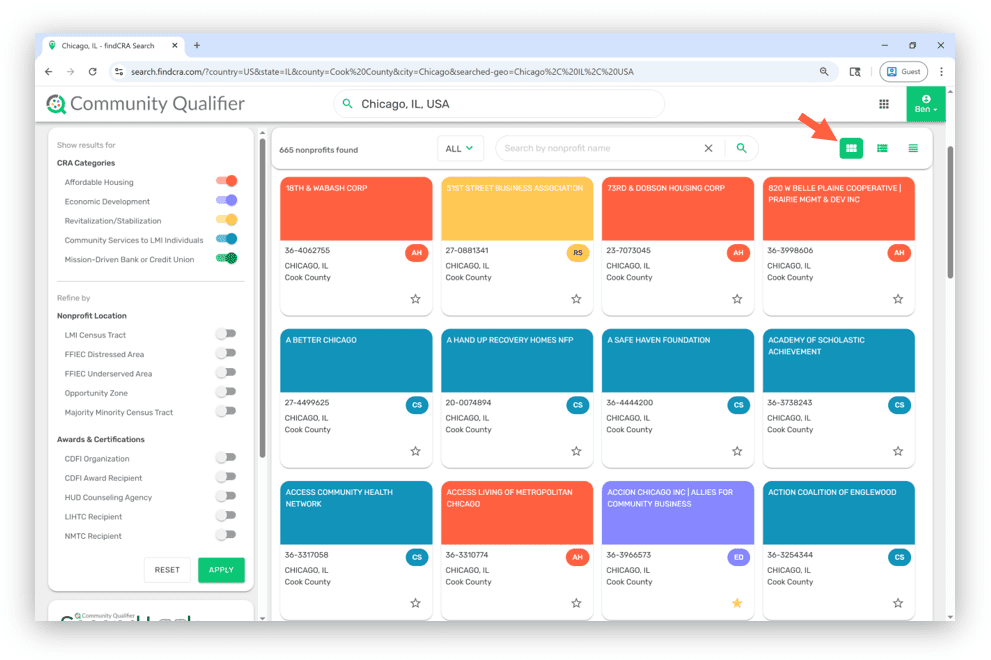The height and width of the screenshot is (660, 991).
Task: Enable FFIEC Distressed Area filter
Action: (x=226, y=353)
